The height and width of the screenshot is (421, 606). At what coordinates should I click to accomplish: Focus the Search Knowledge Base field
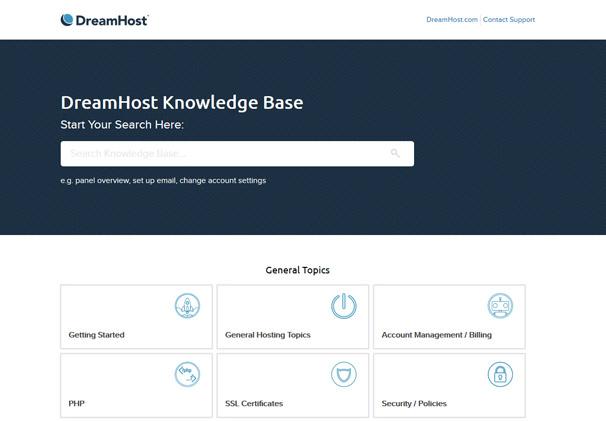tap(237, 154)
